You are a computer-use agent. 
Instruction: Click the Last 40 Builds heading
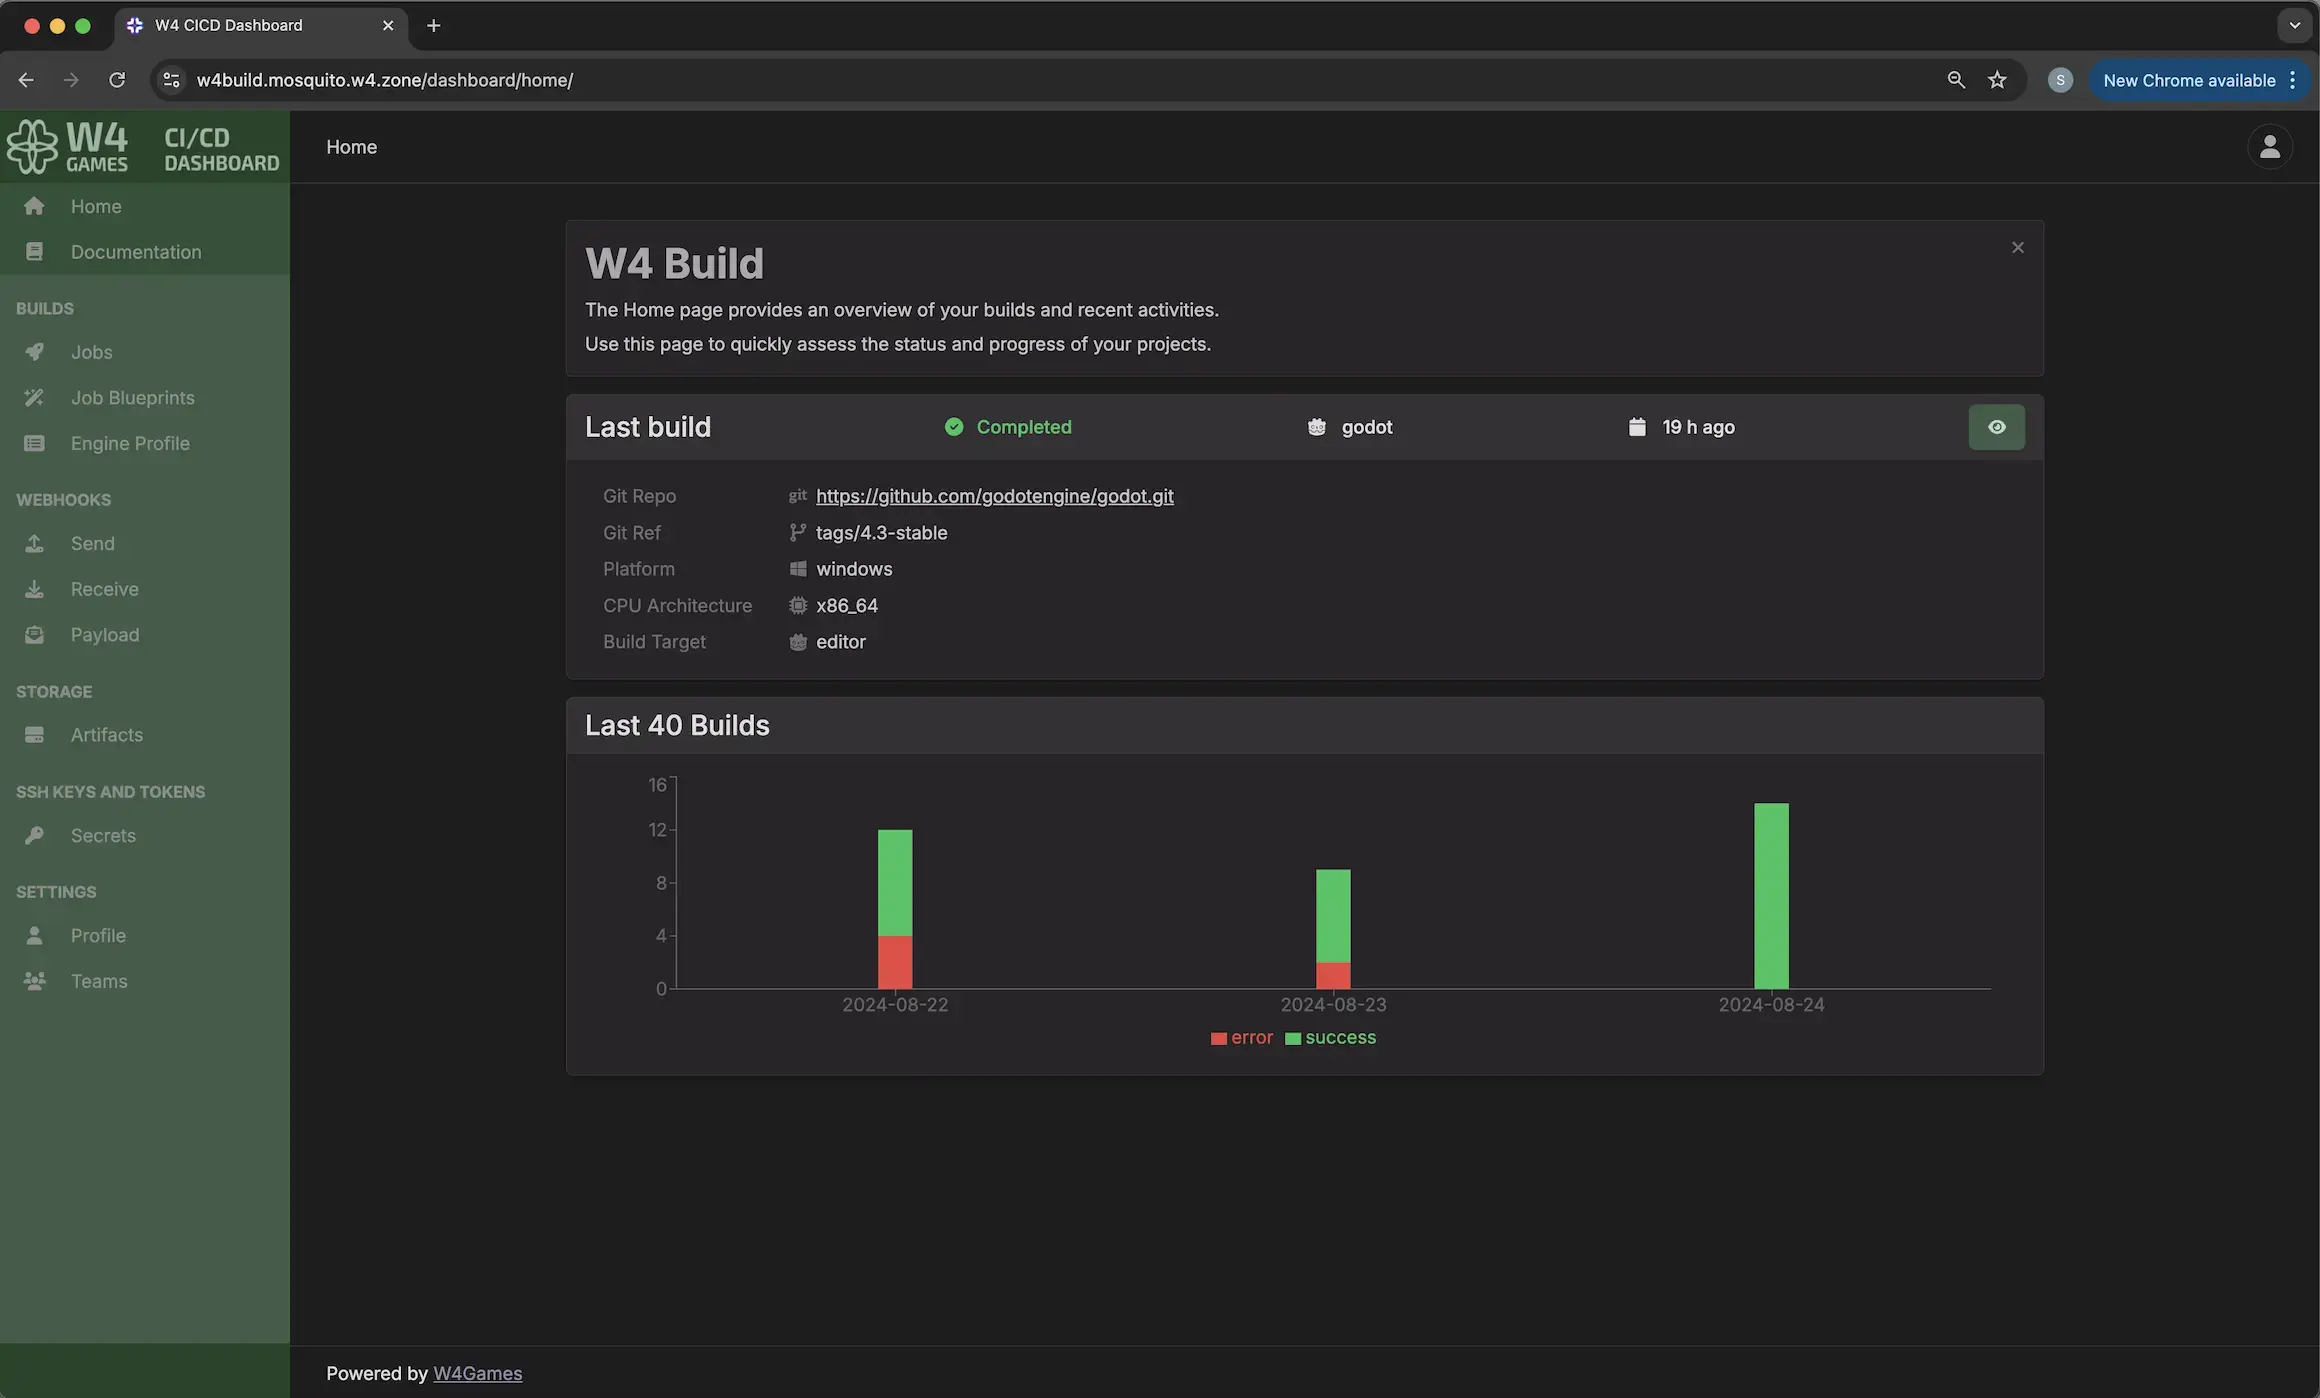pos(677,725)
